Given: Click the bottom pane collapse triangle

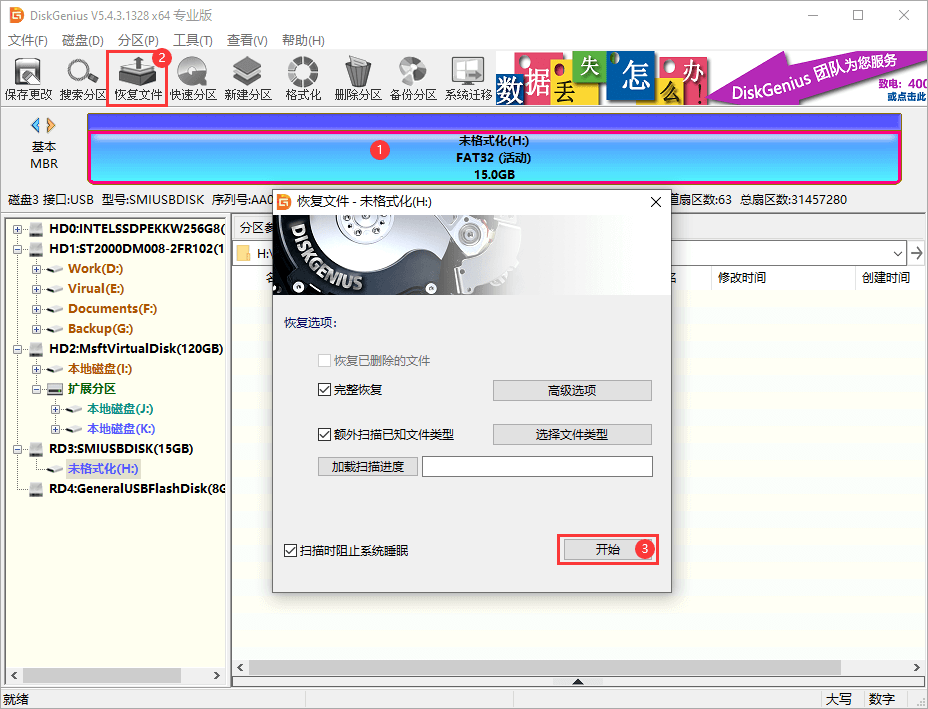Looking at the screenshot, I should pos(578,681).
